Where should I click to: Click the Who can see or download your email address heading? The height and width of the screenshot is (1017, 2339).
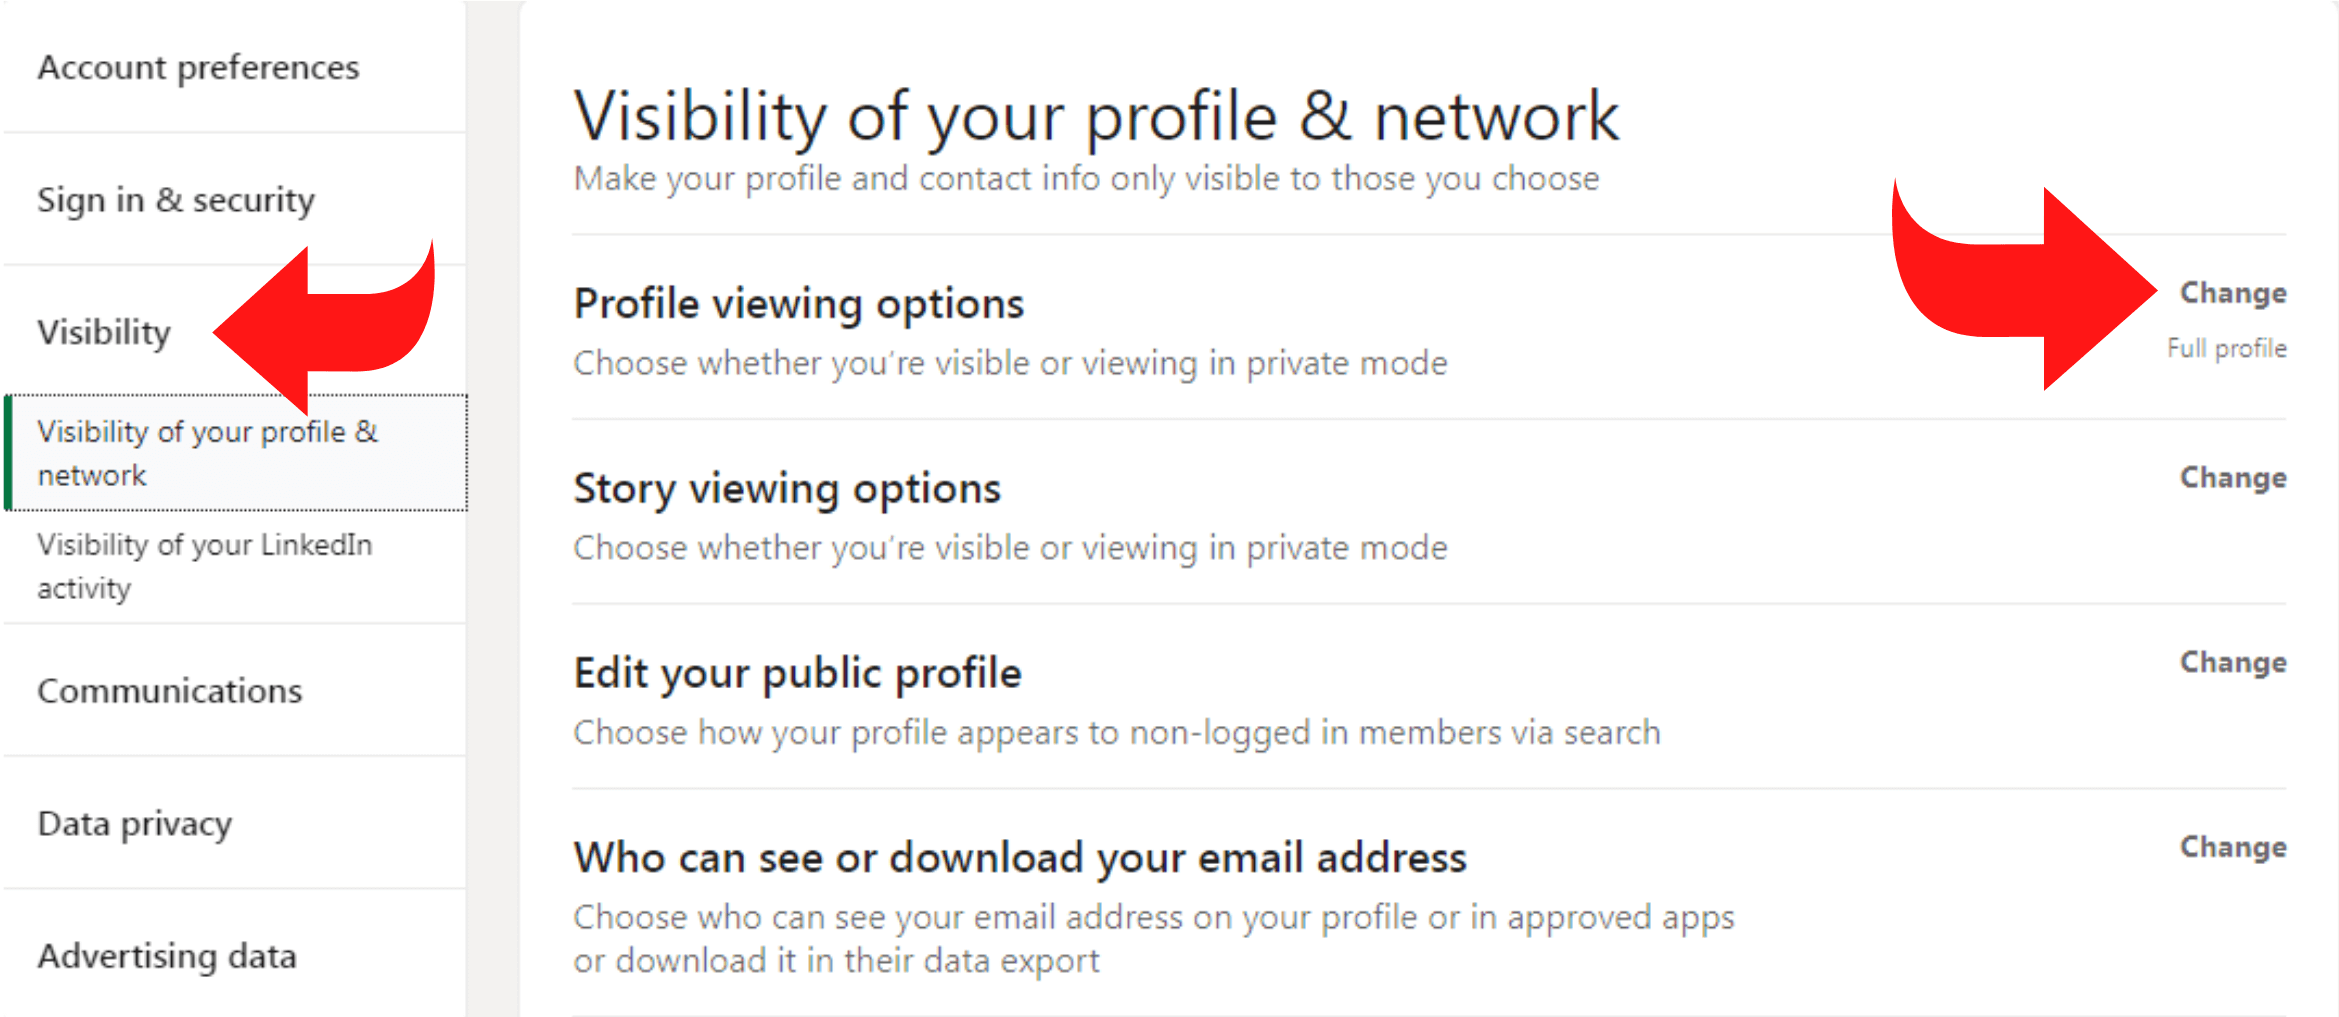1019,858
